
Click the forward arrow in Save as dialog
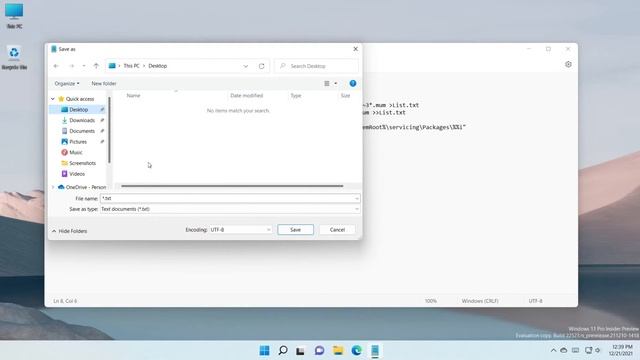click(x=71, y=66)
